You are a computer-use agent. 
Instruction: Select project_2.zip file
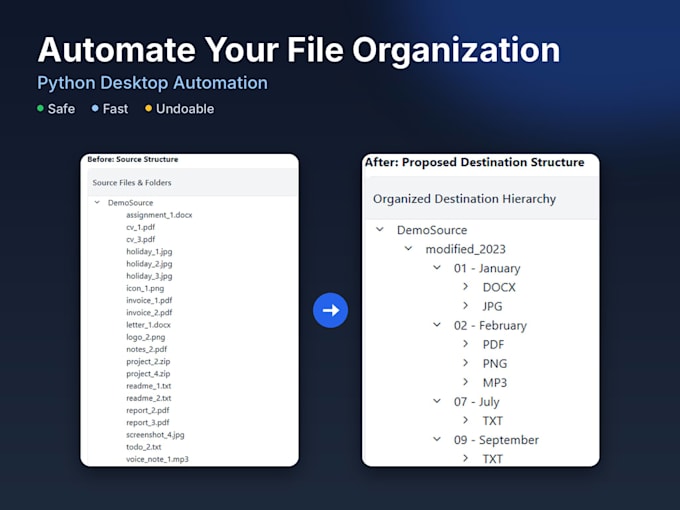point(148,361)
